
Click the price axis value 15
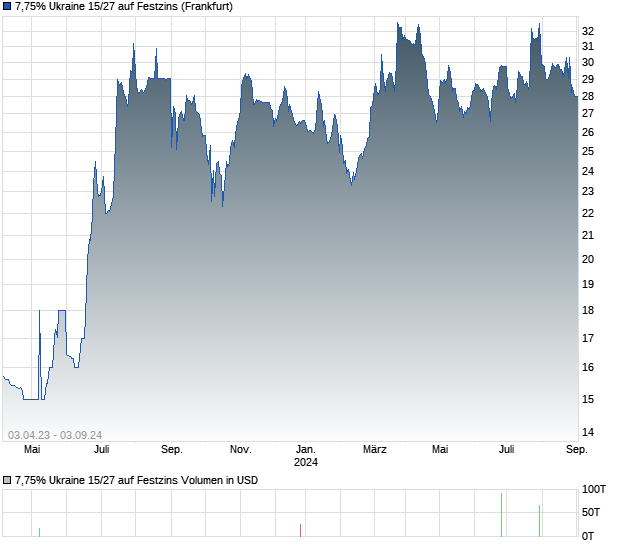[588, 399]
